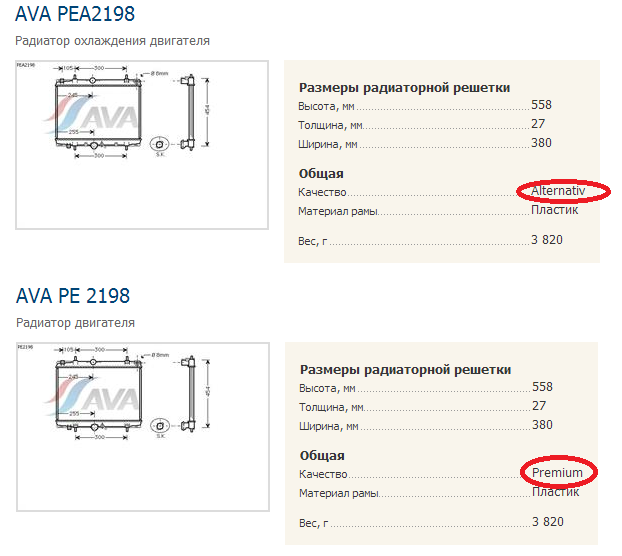Open the AVA PE 2198 product title

73,296
